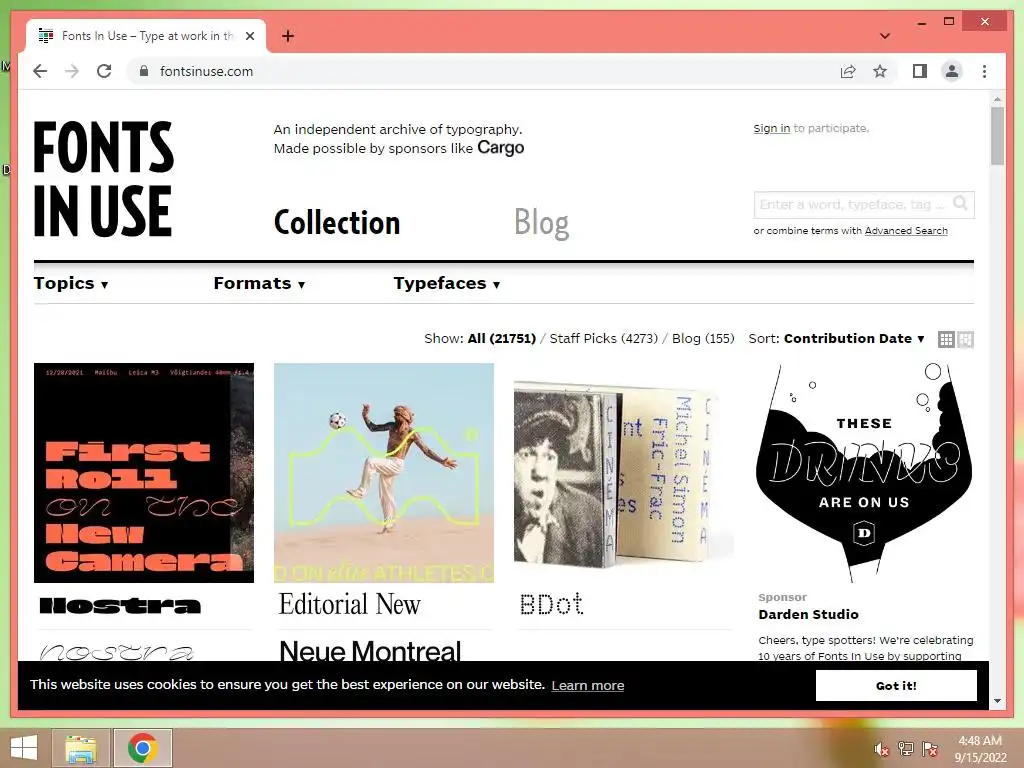1024x768 pixels.
Task: Click the page vertical scrollbar thumb
Action: pos(997,135)
